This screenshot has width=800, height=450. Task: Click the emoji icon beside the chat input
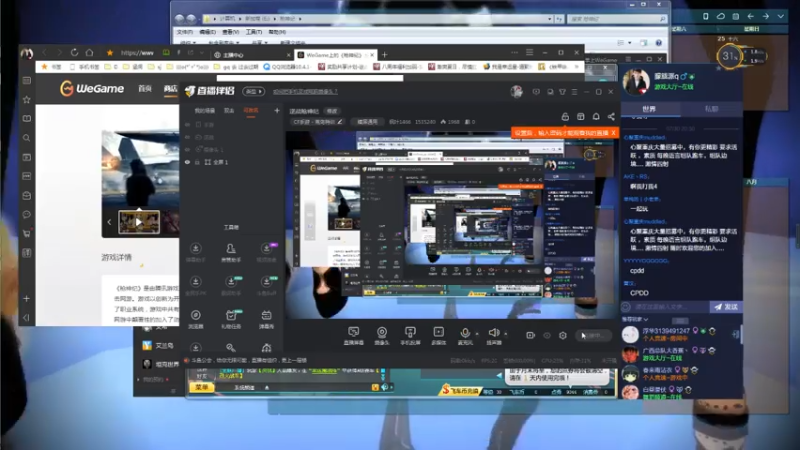(x=626, y=307)
